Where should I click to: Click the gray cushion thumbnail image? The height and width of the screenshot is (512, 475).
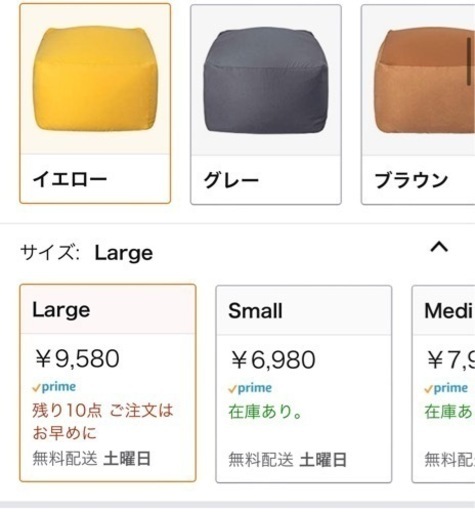click(x=266, y=80)
